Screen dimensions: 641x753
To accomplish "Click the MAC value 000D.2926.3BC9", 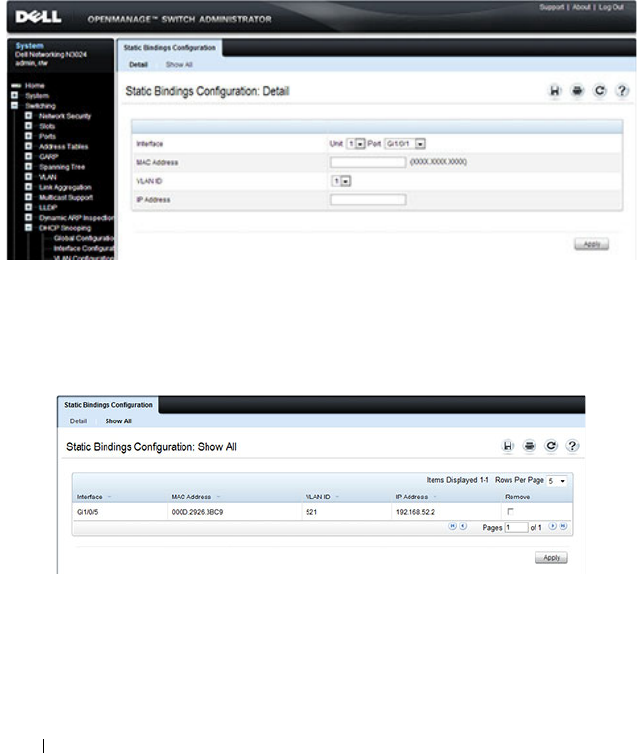I will [197, 512].
